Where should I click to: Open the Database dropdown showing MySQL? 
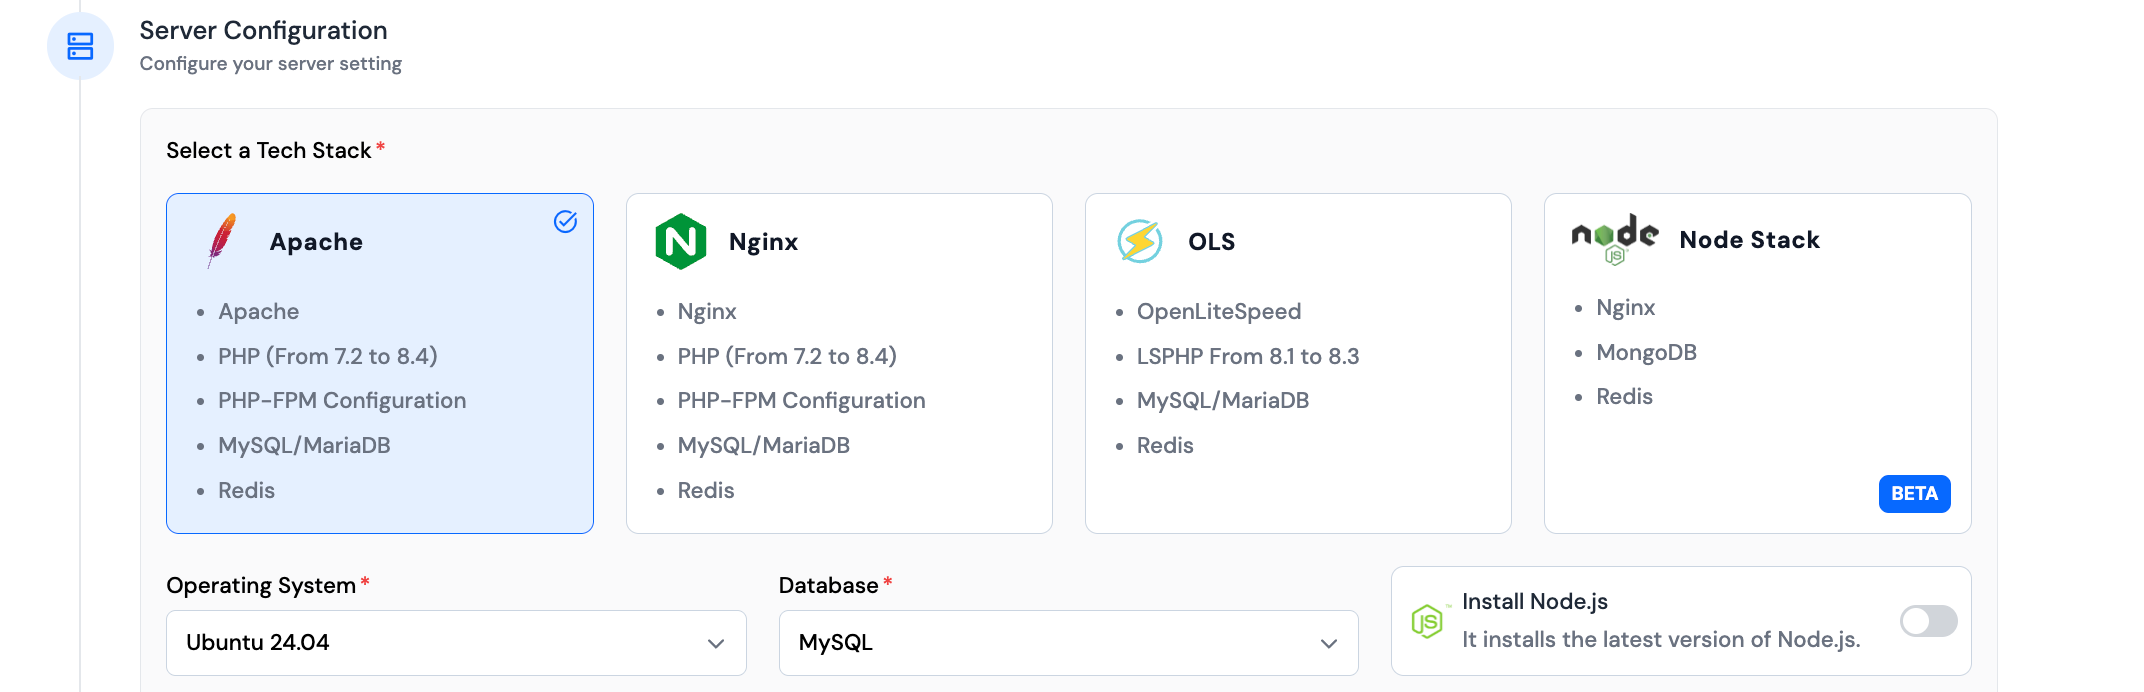[1068, 643]
